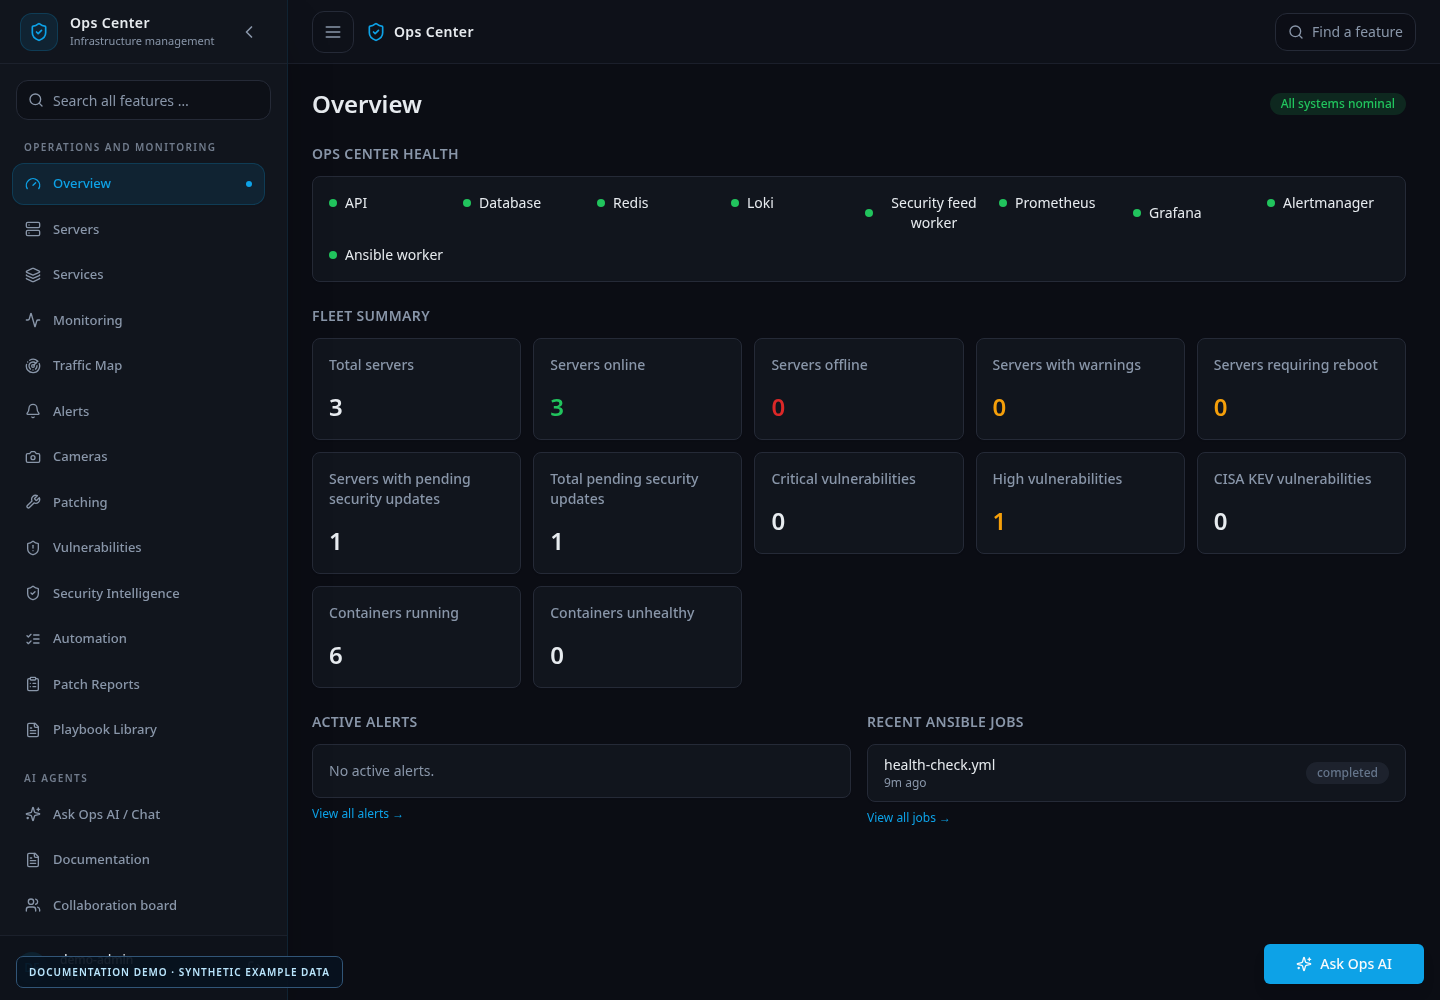Open Overview in the sidebar
Viewport: 1440px width, 1000px height.
(x=138, y=184)
